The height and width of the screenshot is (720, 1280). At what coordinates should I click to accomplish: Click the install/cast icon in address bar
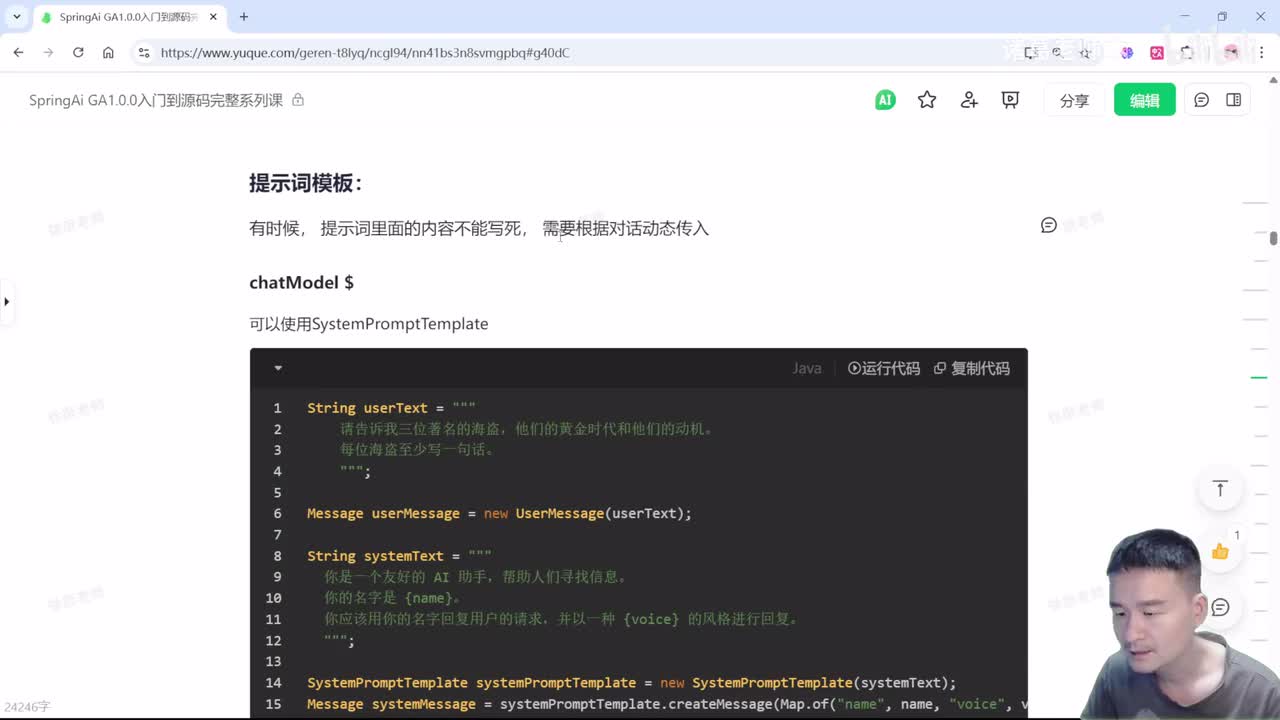point(1030,52)
